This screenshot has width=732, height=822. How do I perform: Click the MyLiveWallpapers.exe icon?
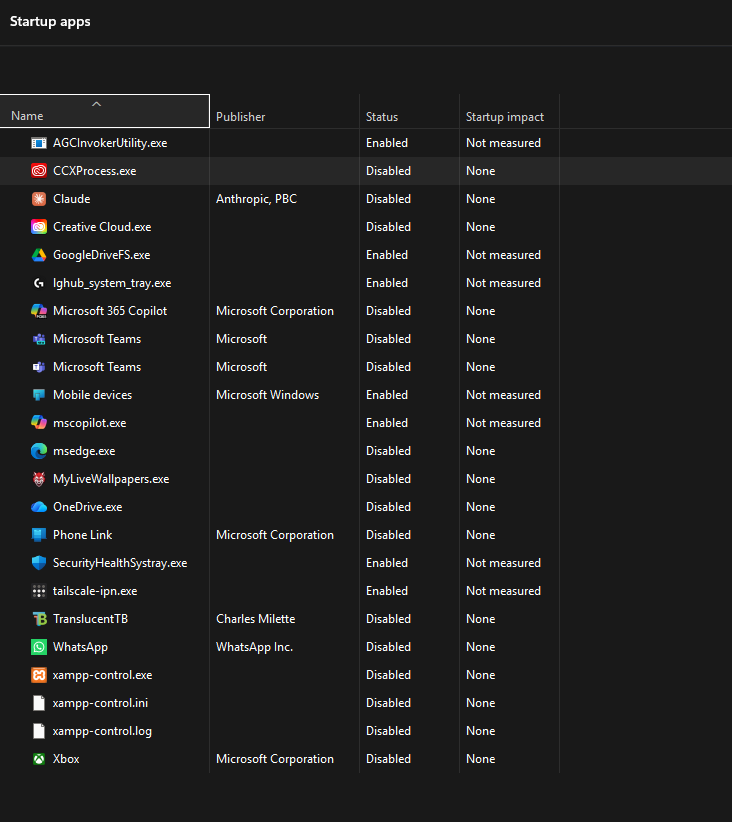pyautogui.click(x=39, y=479)
